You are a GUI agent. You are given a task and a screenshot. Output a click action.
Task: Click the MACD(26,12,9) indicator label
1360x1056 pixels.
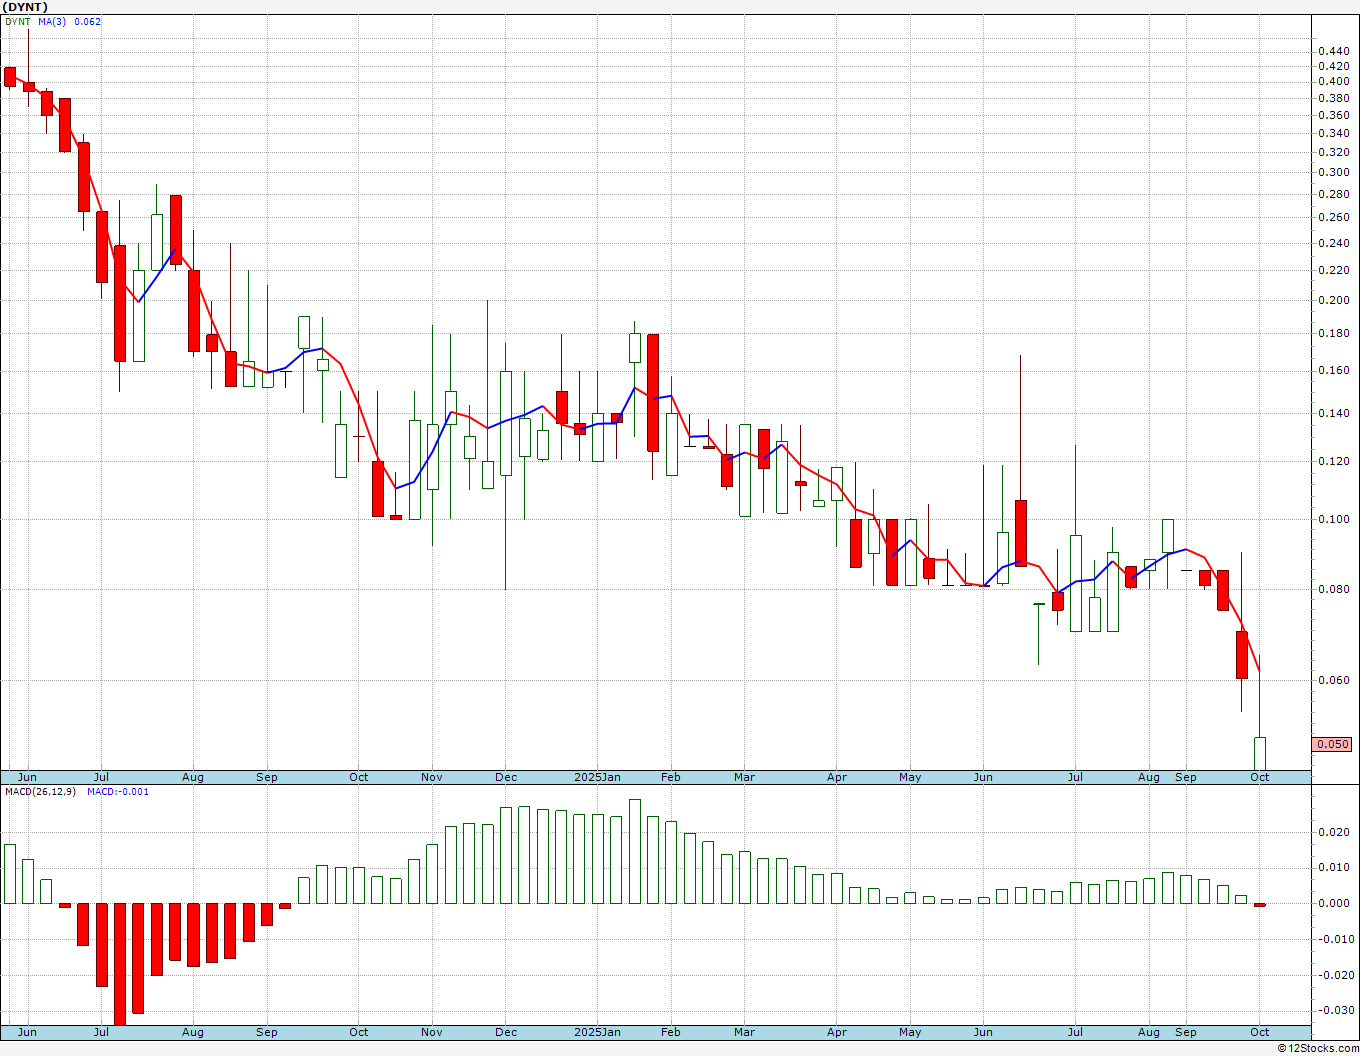click(x=41, y=792)
